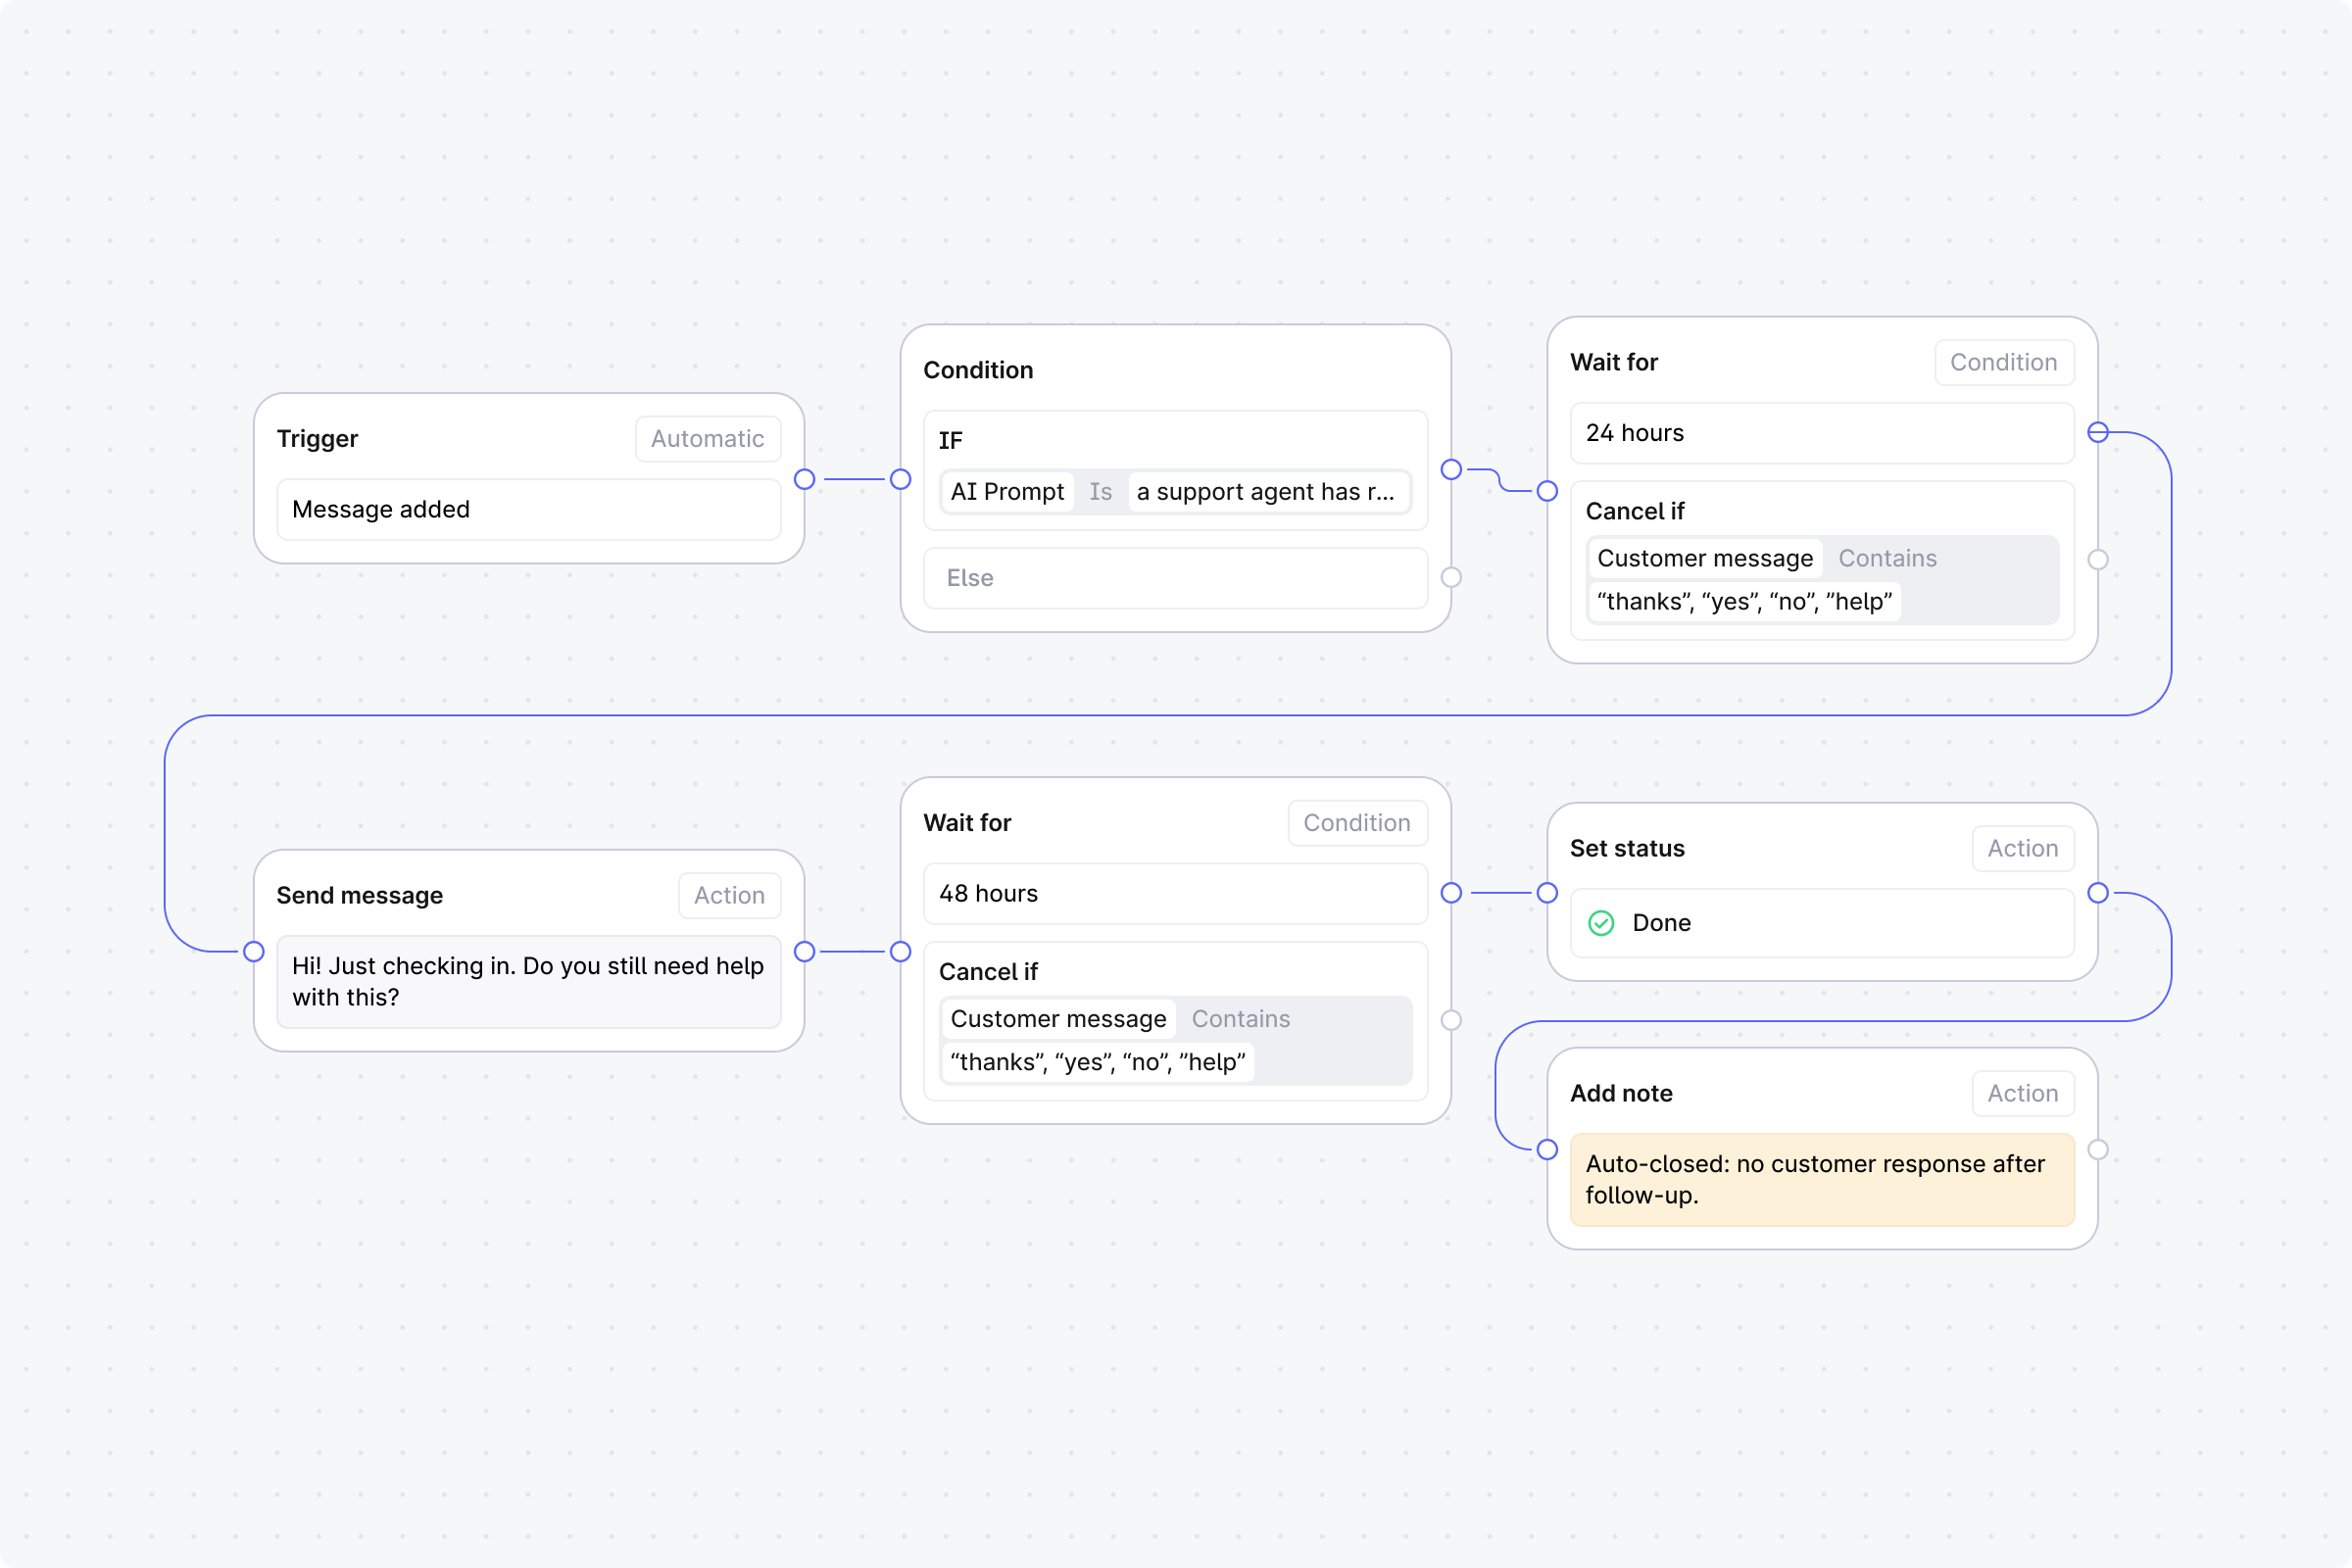2352x1568 pixels.
Task: Open the 24 hours wait duration field
Action: click(1821, 433)
